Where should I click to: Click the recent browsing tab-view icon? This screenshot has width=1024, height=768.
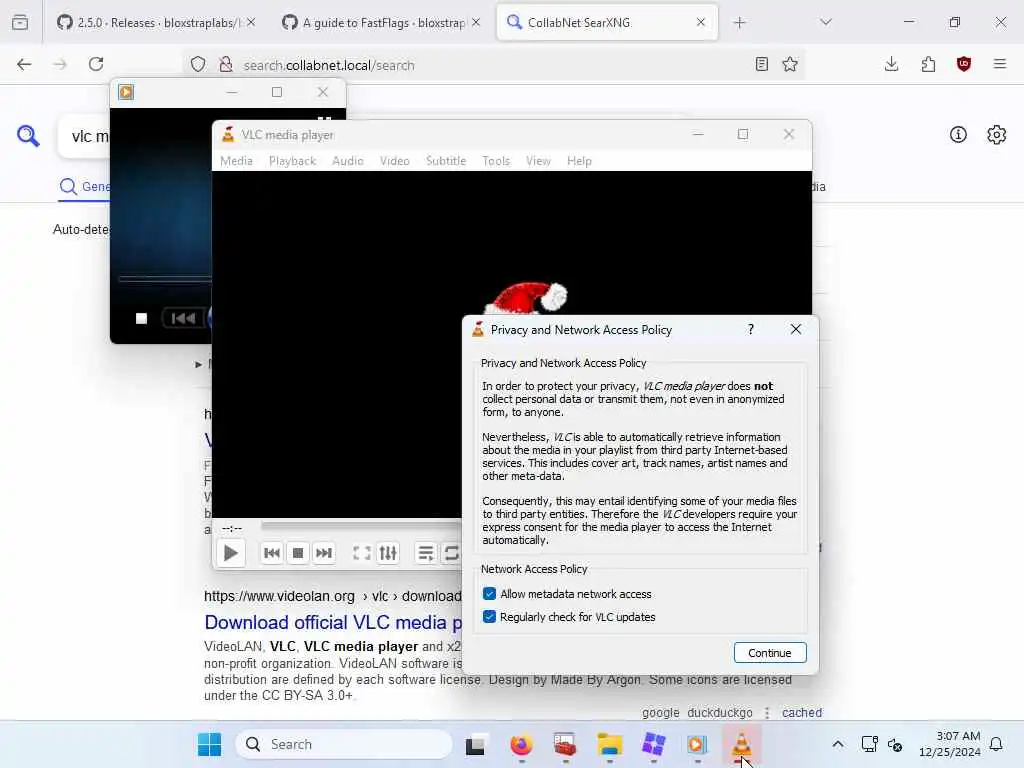click(x=20, y=23)
